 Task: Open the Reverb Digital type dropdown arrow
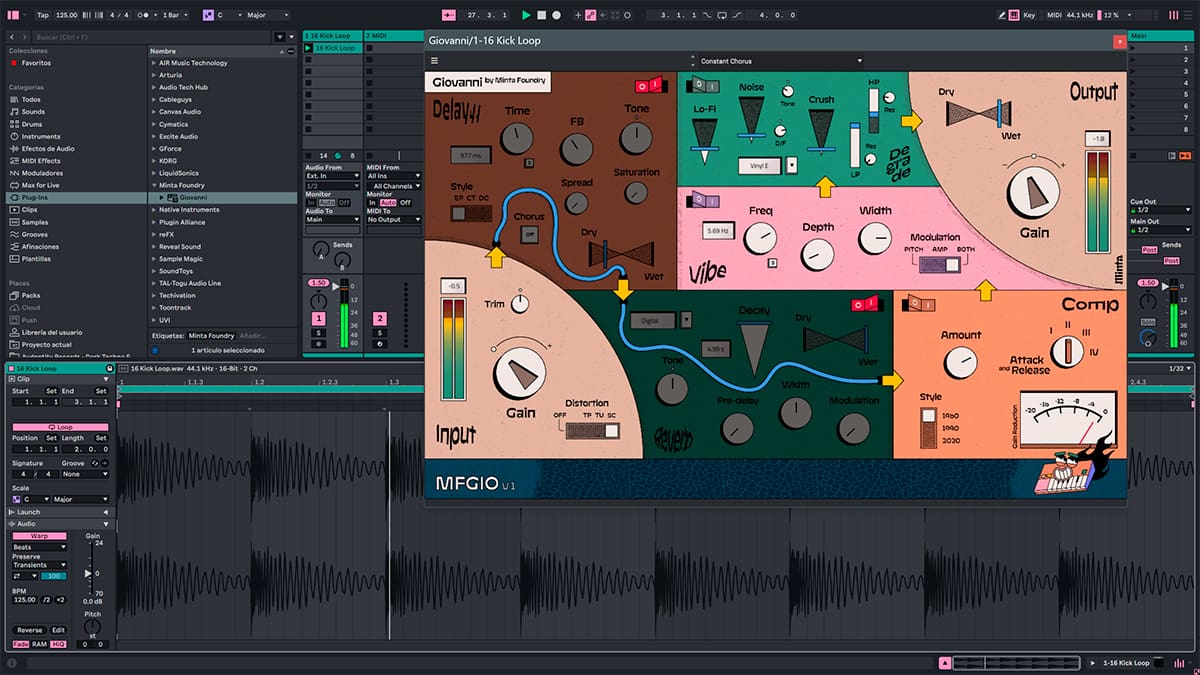pos(686,320)
